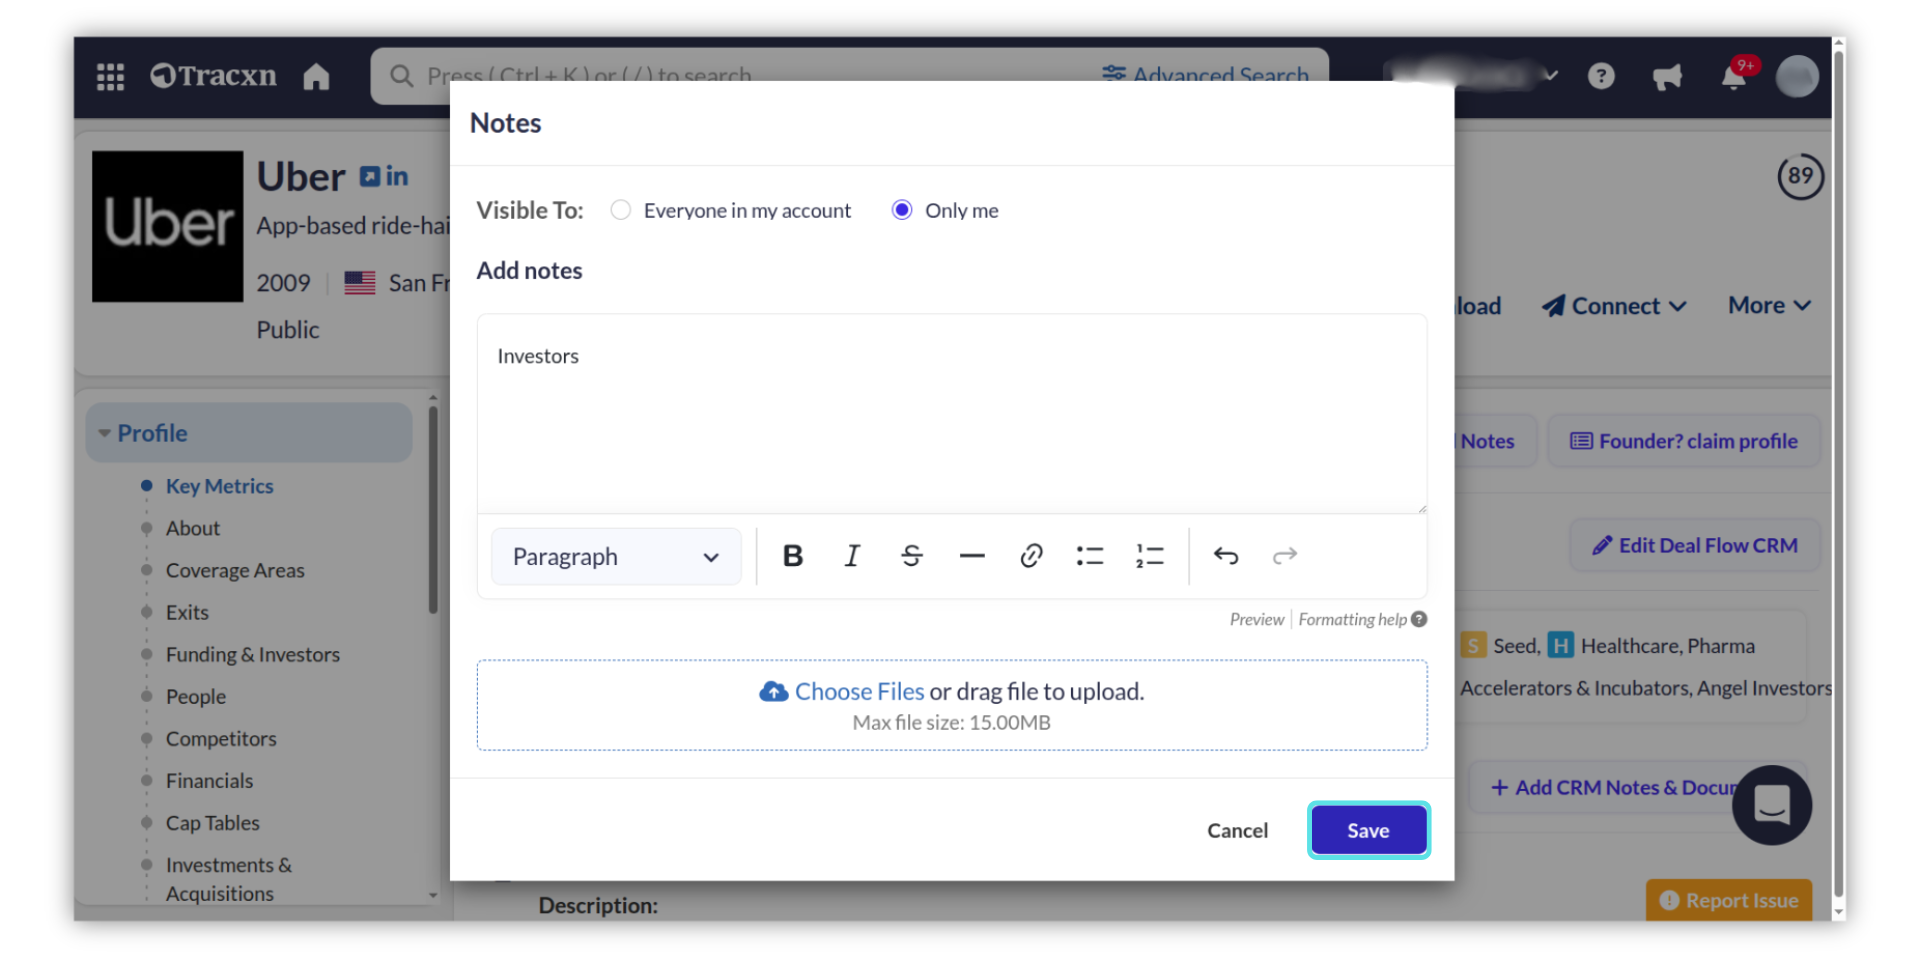Create a numbered list in notes
Viewport: 1920px width, 960px height.
tap(1150, 556)
